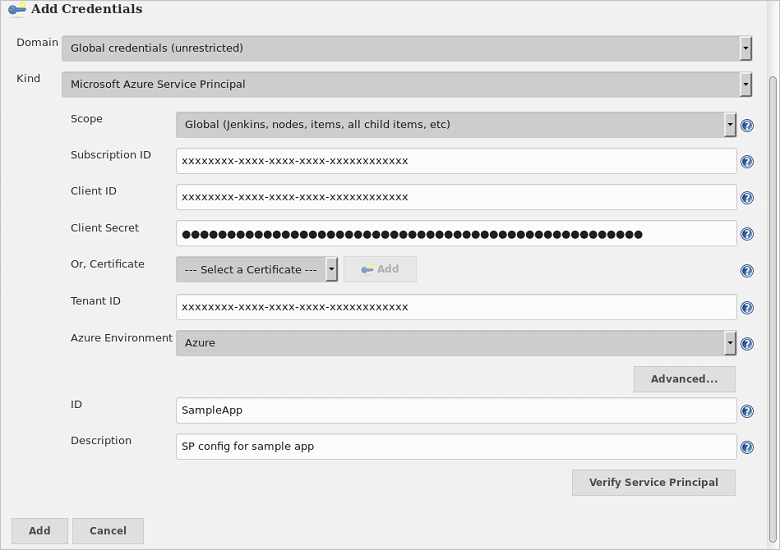The width and height of the screenshot is (780, 550).
Task: Expand the Azure Environment dropdown
Action: (x=456, y=343)
